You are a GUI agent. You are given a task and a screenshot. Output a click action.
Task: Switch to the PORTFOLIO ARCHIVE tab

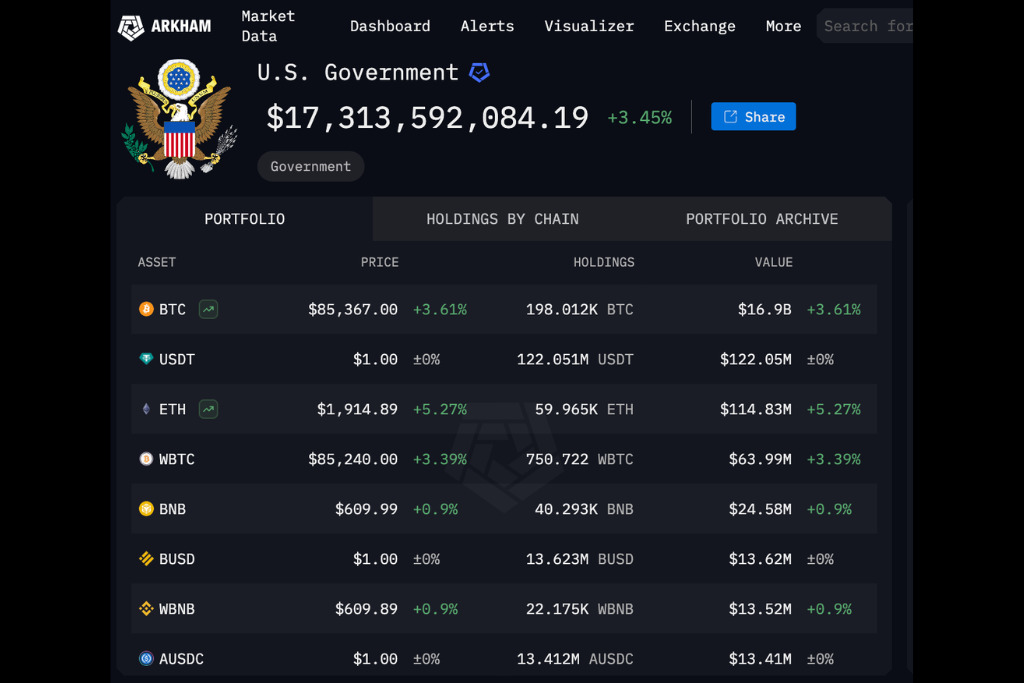point(761,219)
